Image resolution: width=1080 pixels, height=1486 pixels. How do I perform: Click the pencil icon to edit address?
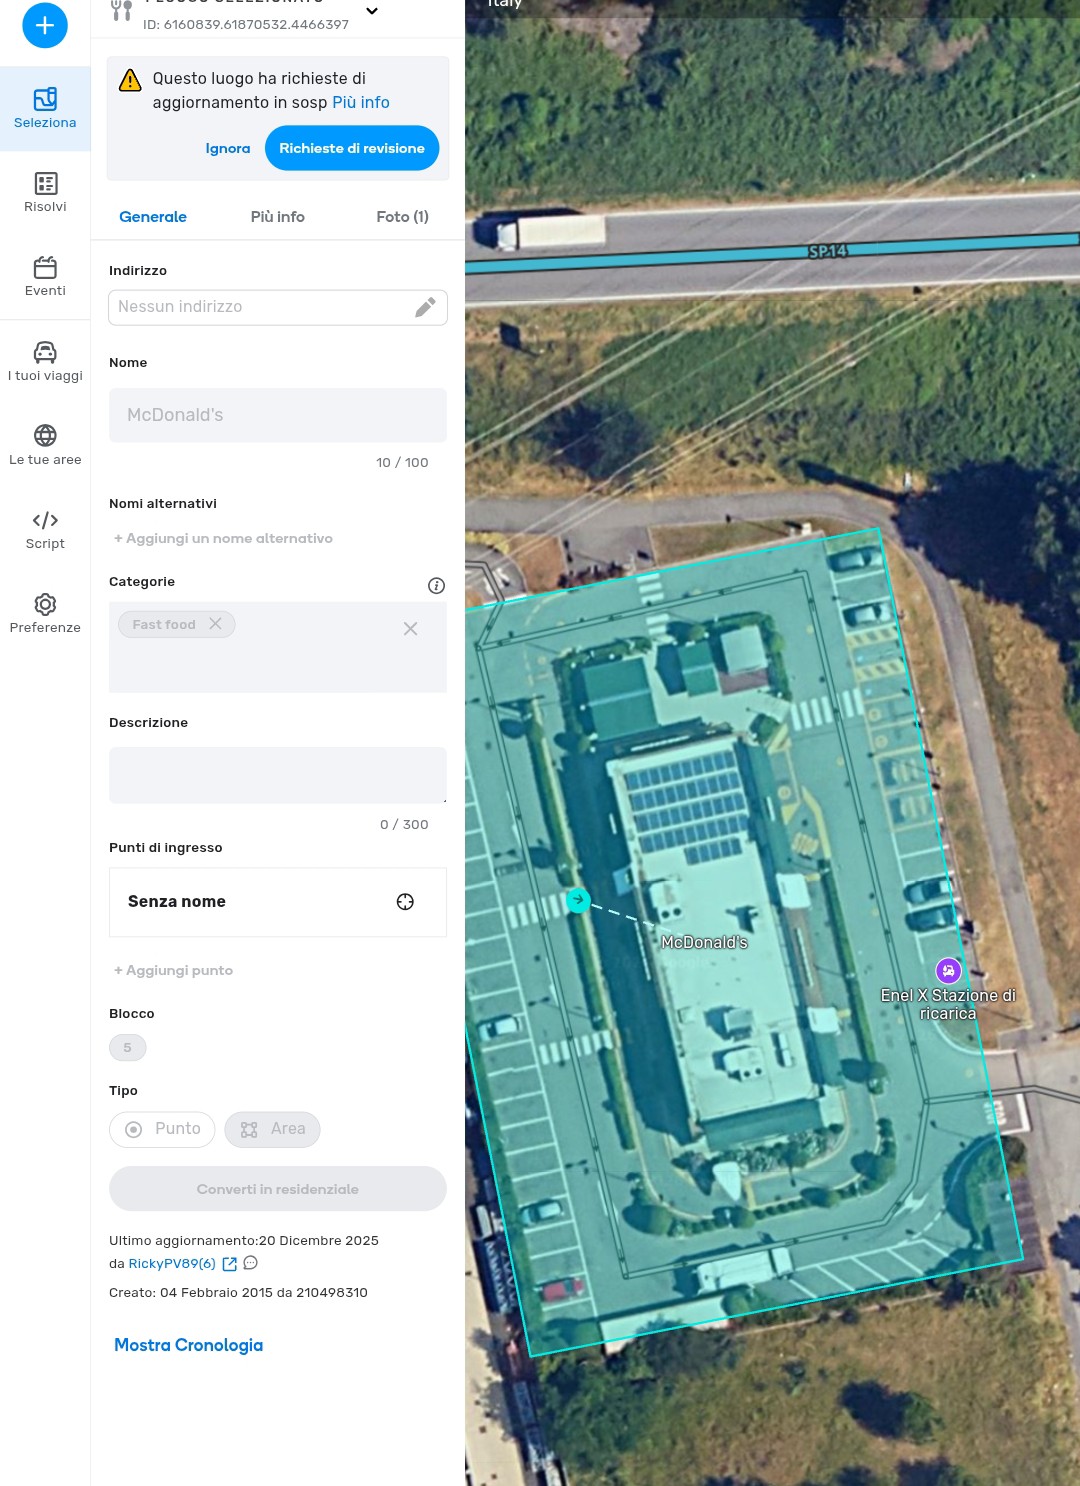coord(425,307)
